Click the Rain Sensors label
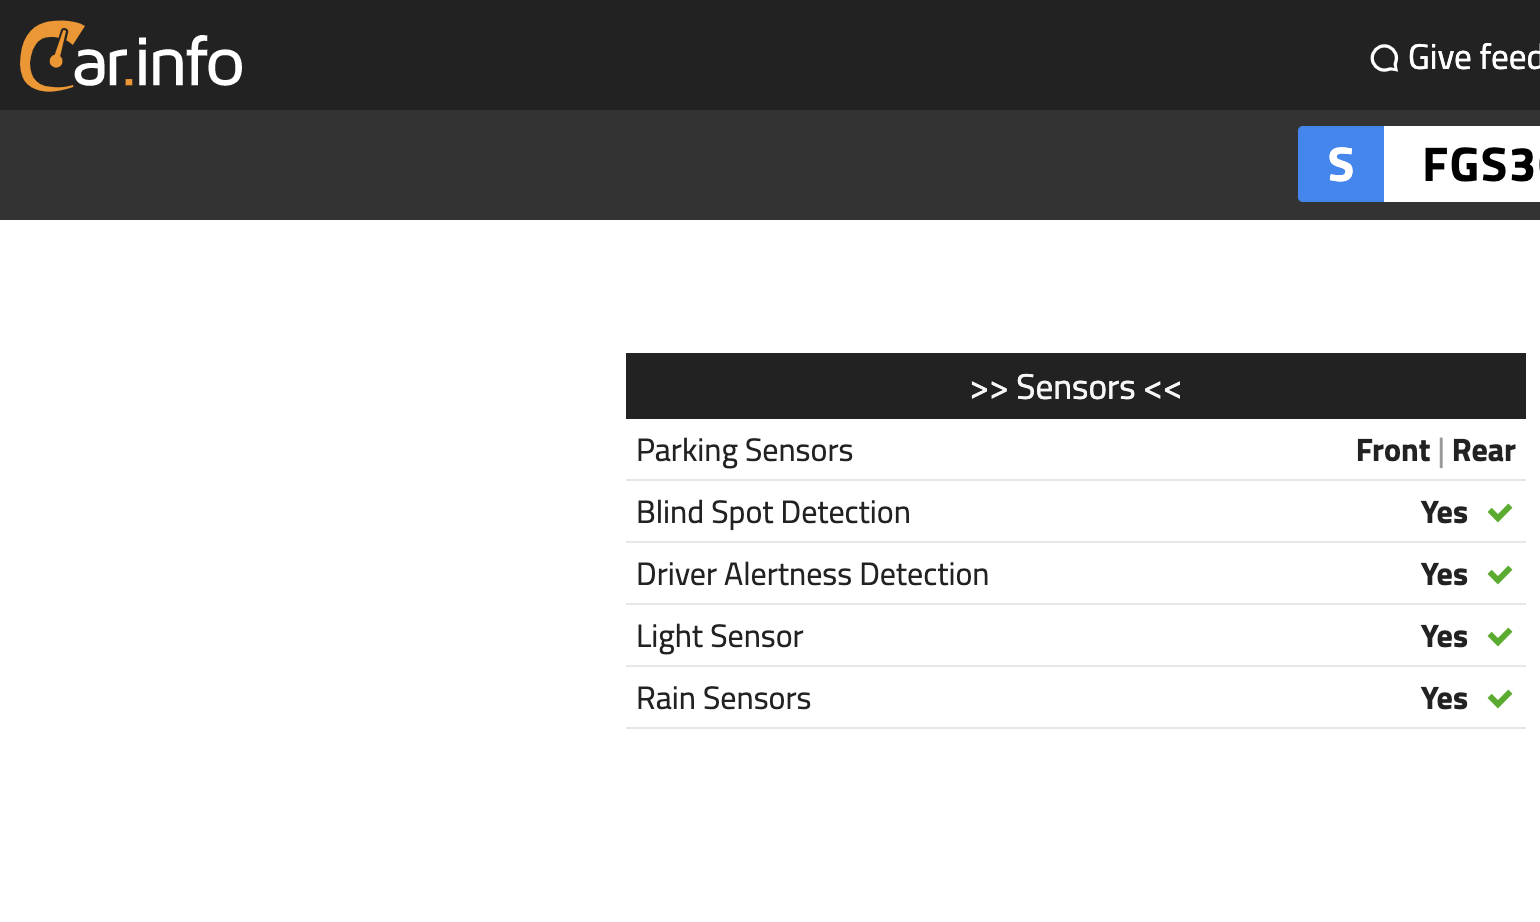The image size is (1540, 922). [x=723, y=699]
